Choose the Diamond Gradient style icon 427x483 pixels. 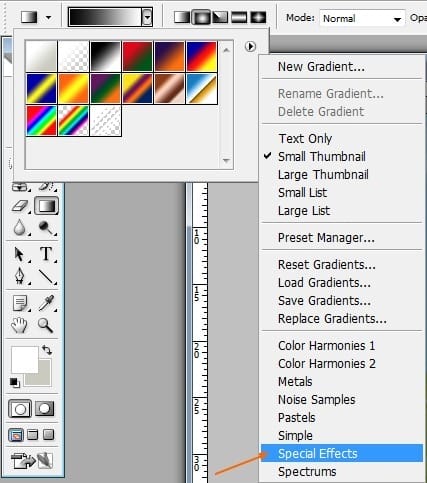tap(259, 17)
